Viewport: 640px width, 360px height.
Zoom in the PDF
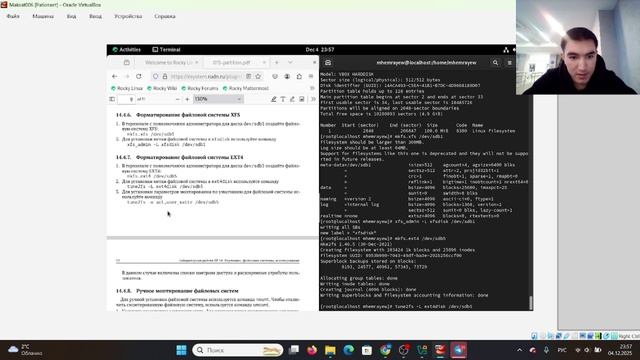click(187, 99)
